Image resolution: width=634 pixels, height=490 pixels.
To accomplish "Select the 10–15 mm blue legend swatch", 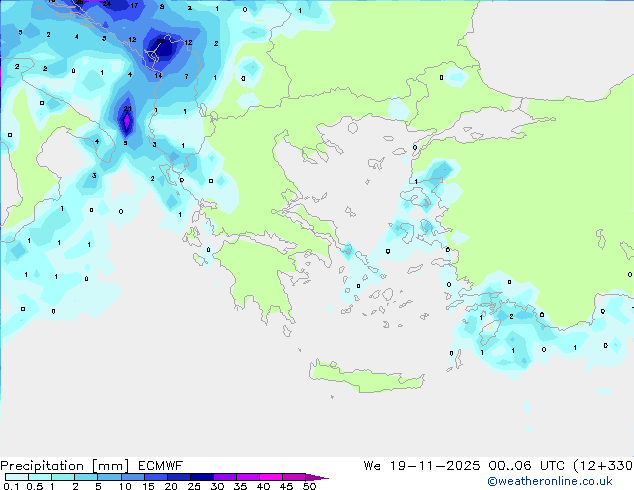I will 132,477.
